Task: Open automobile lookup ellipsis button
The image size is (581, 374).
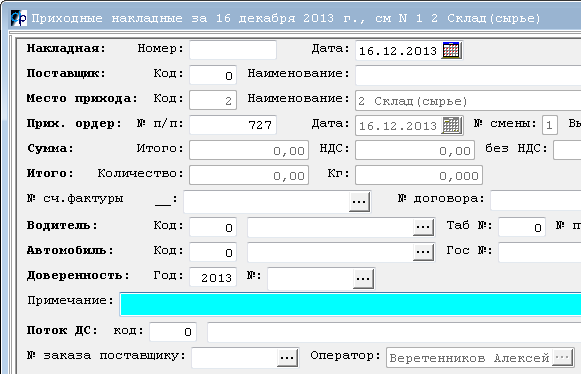Action: pos(423,252)
